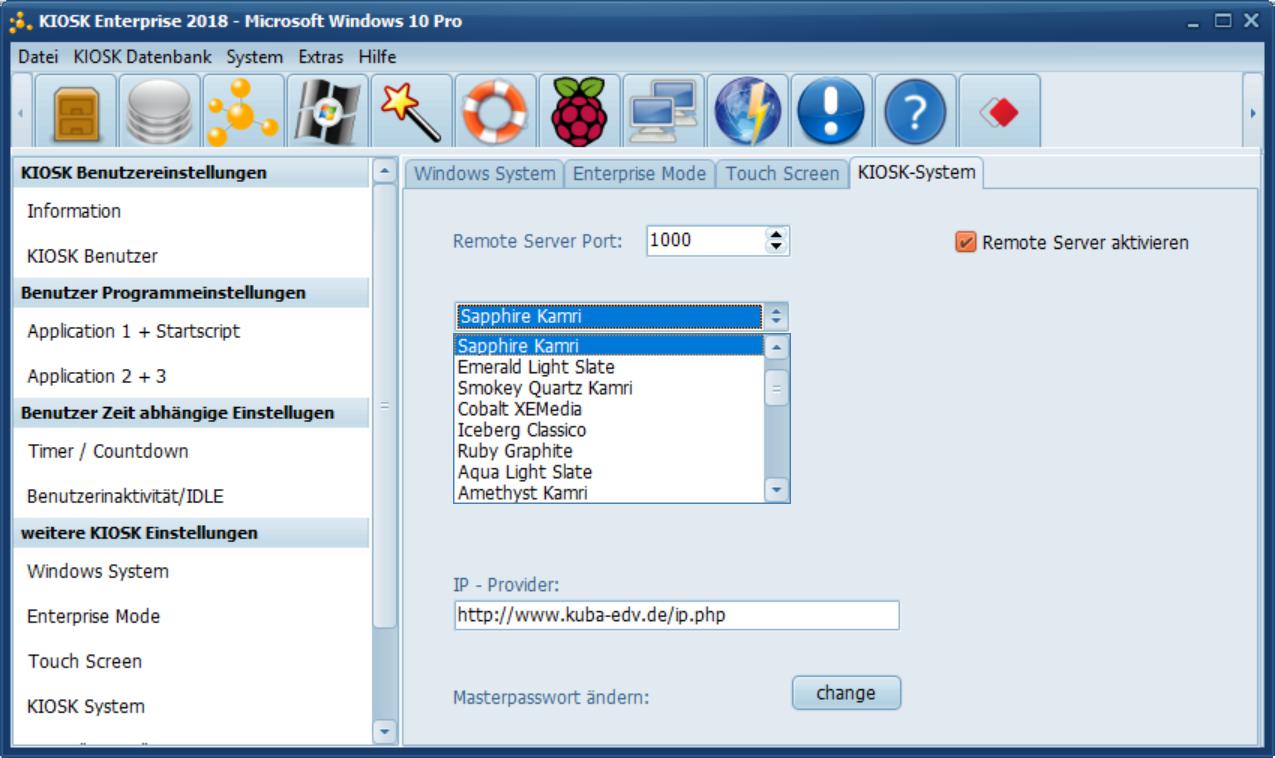
Task: Click the globe with lightning icon
Action: coord(748,113)
